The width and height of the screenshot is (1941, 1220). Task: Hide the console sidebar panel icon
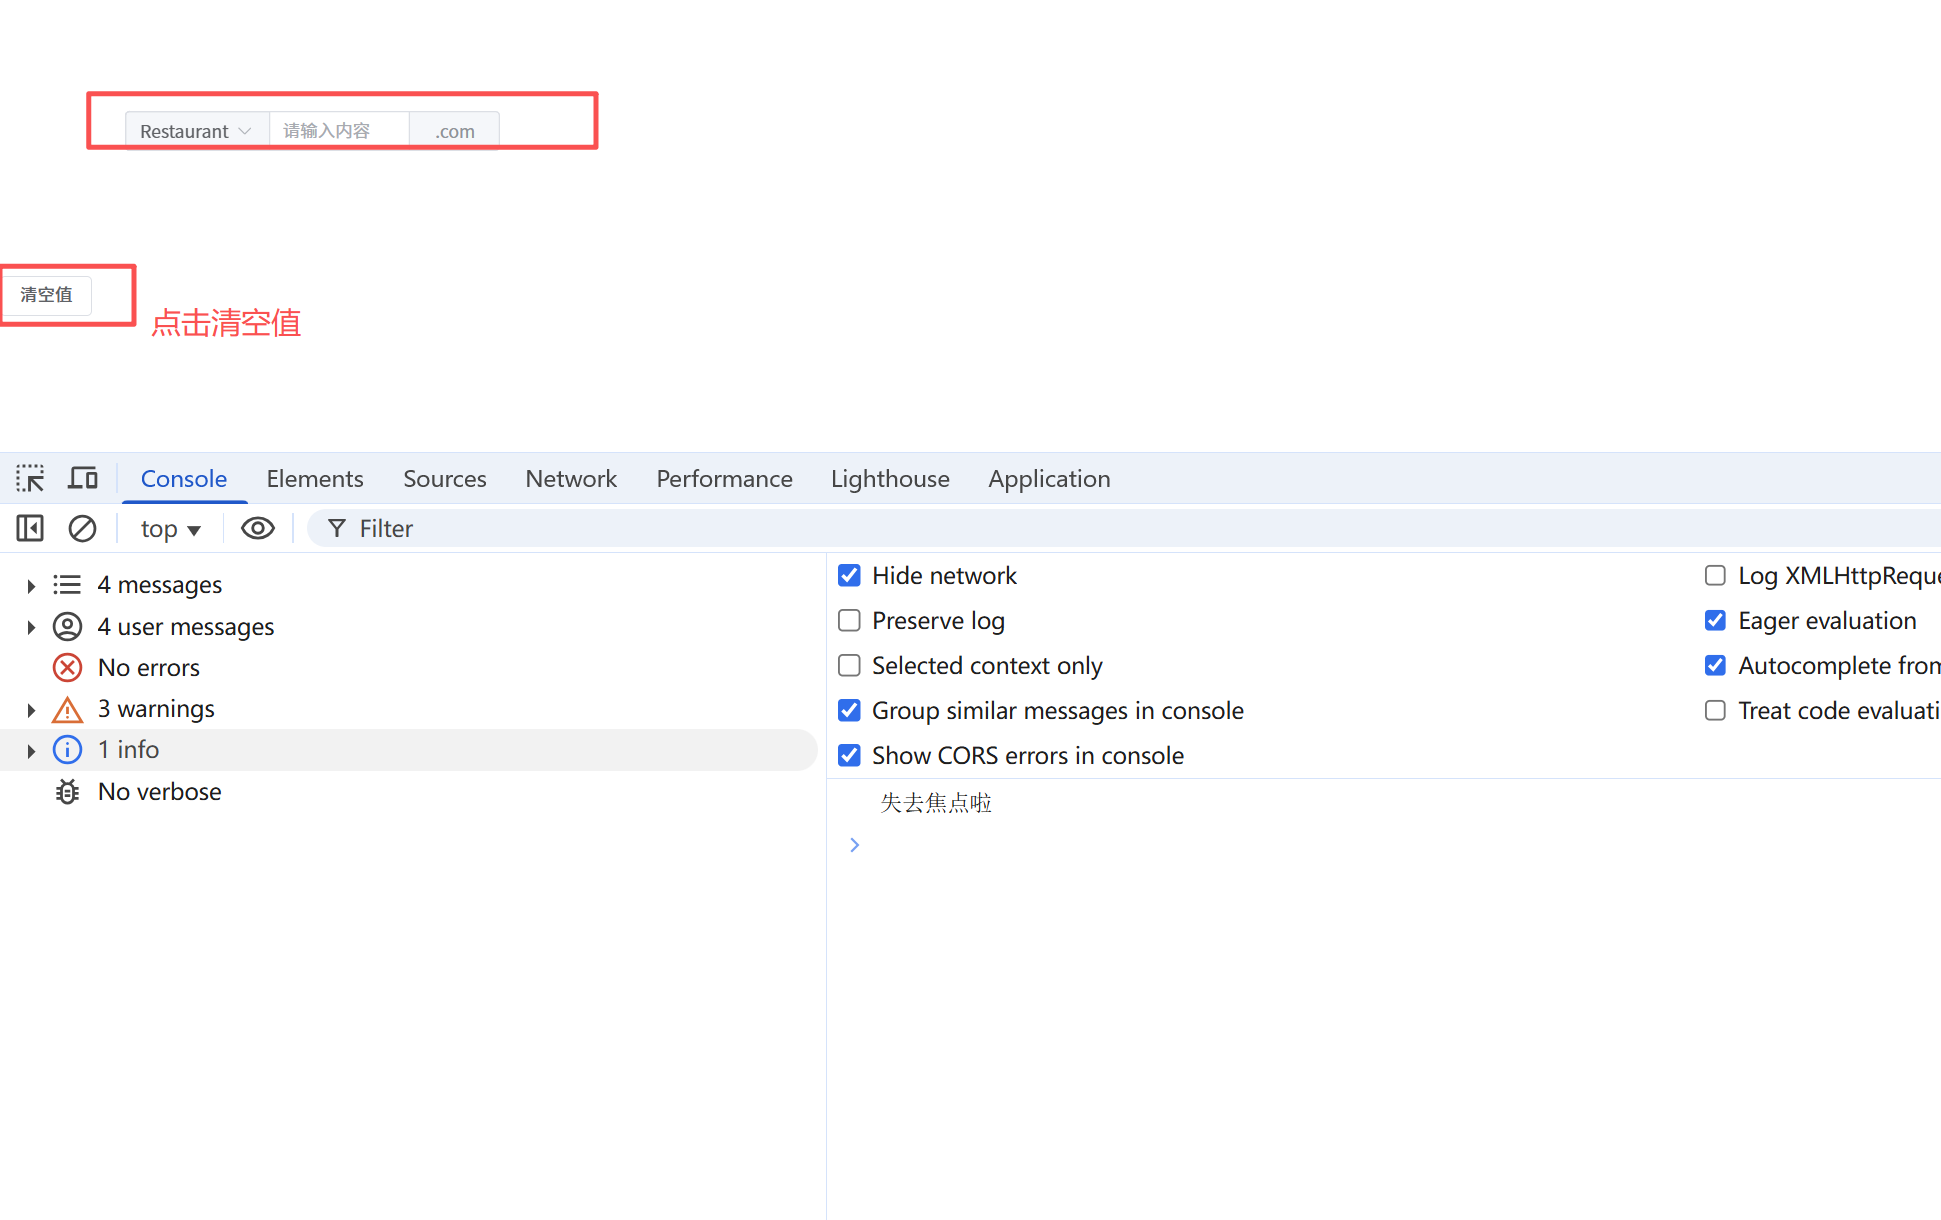pos(30,528)
